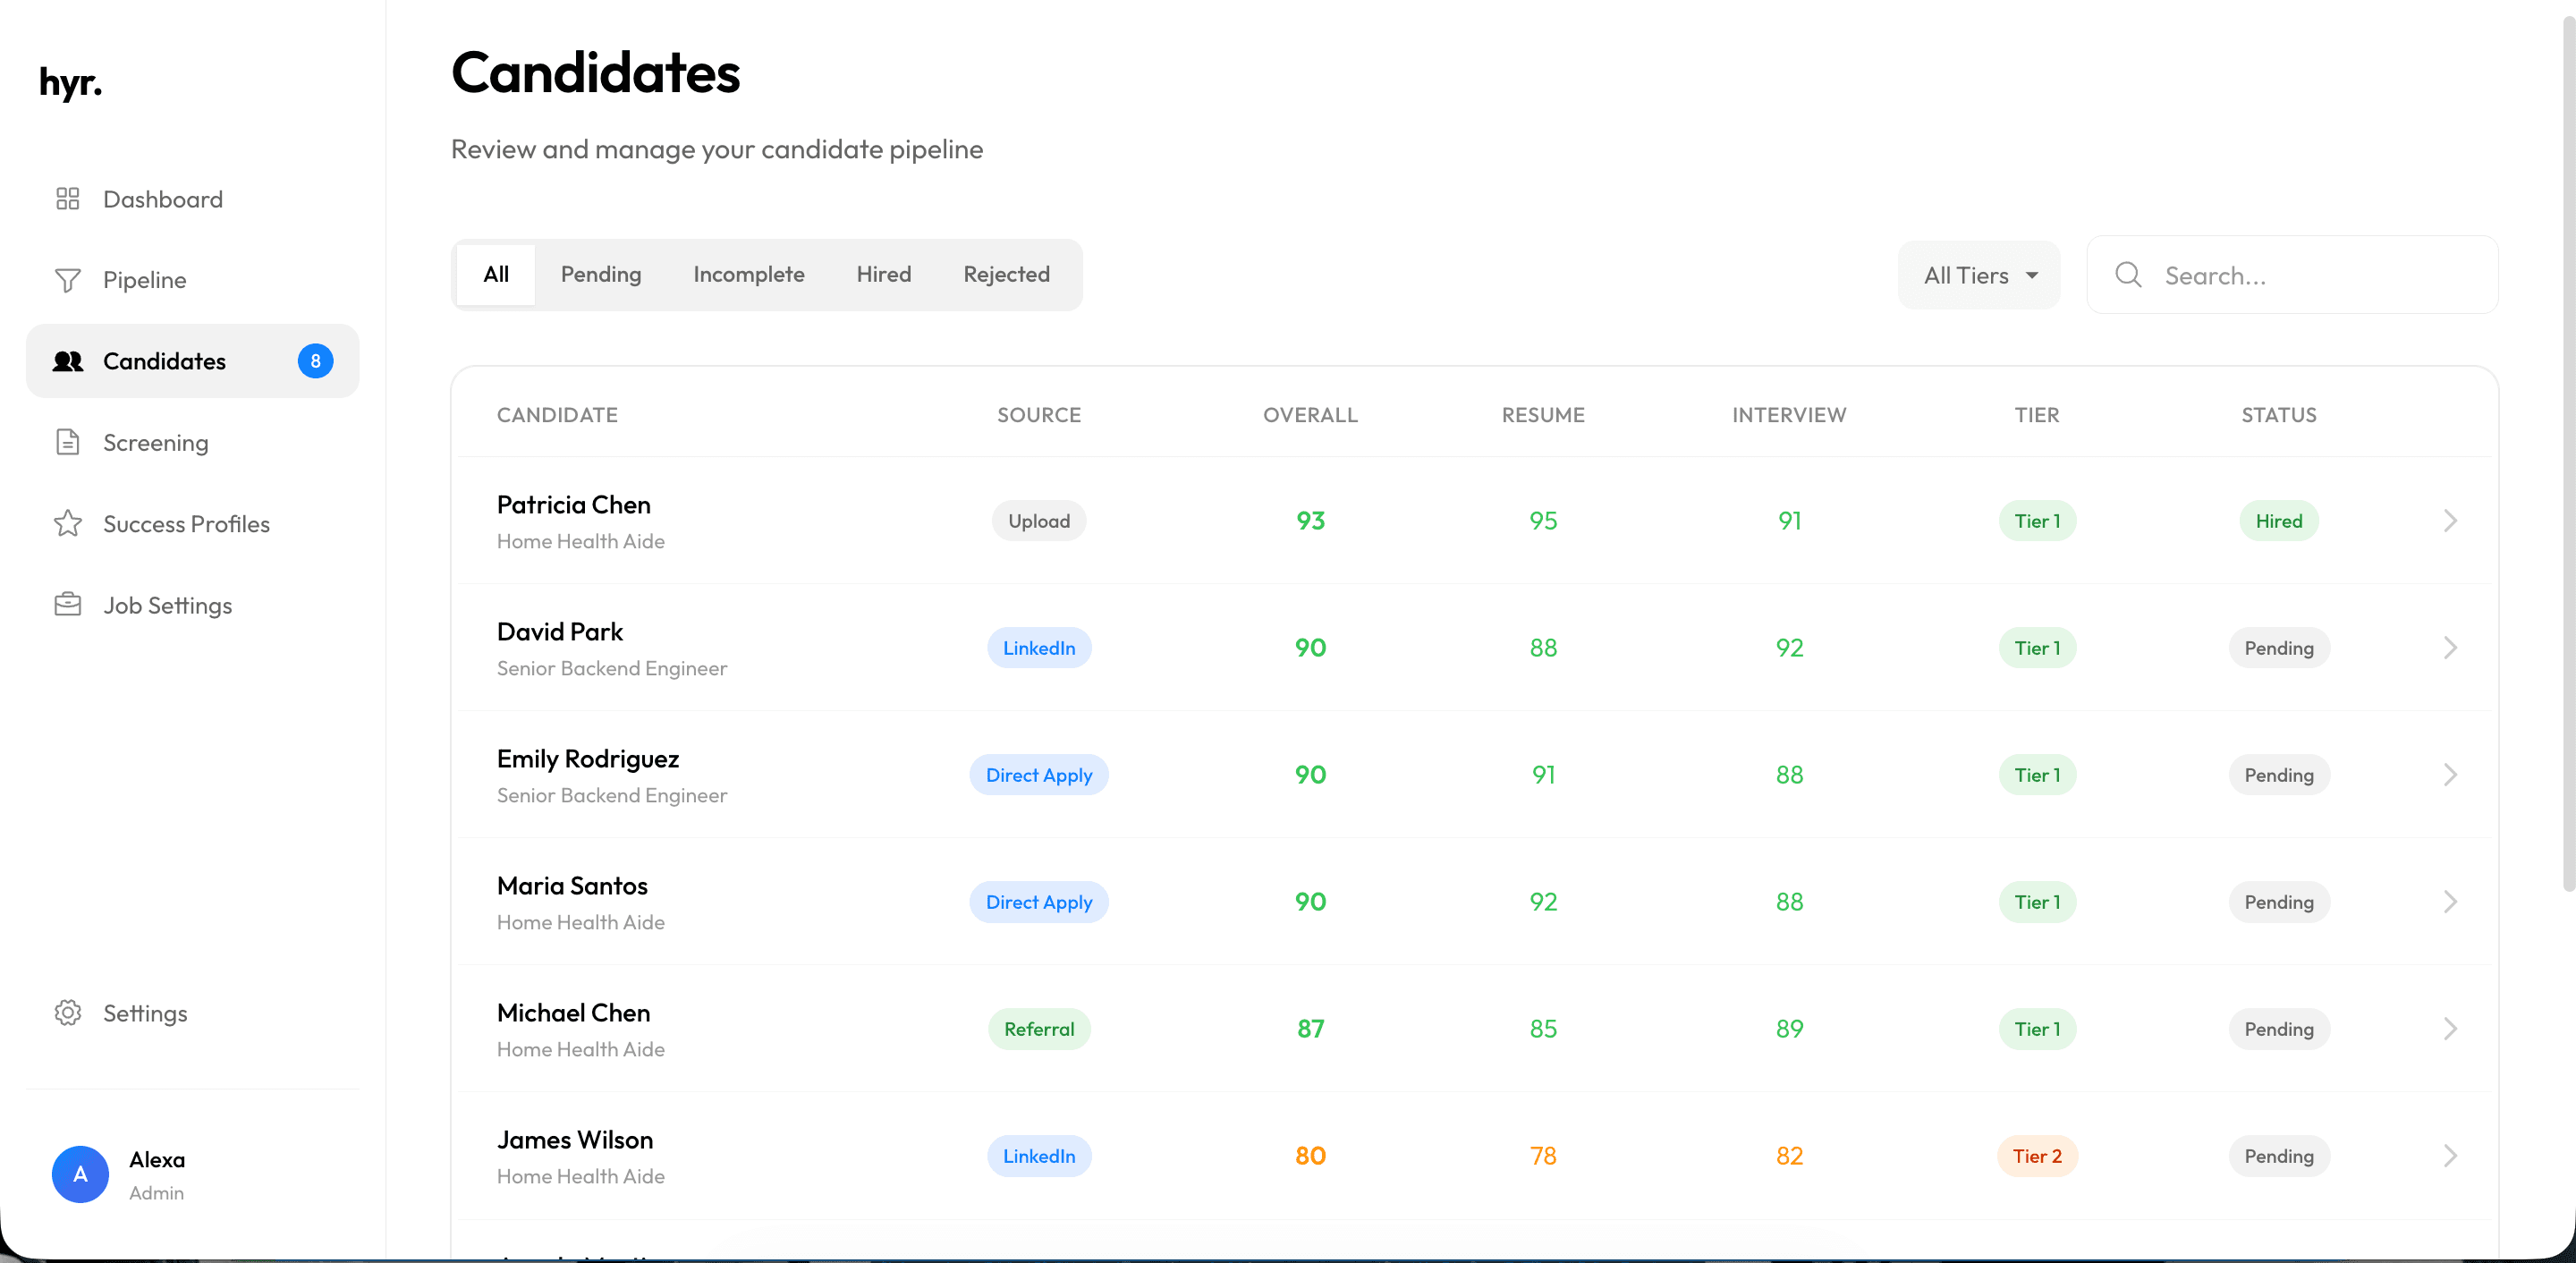The image size is (2576, 1263).
Task: Click the candidates count badge showing 8
Action: (315, 361)
